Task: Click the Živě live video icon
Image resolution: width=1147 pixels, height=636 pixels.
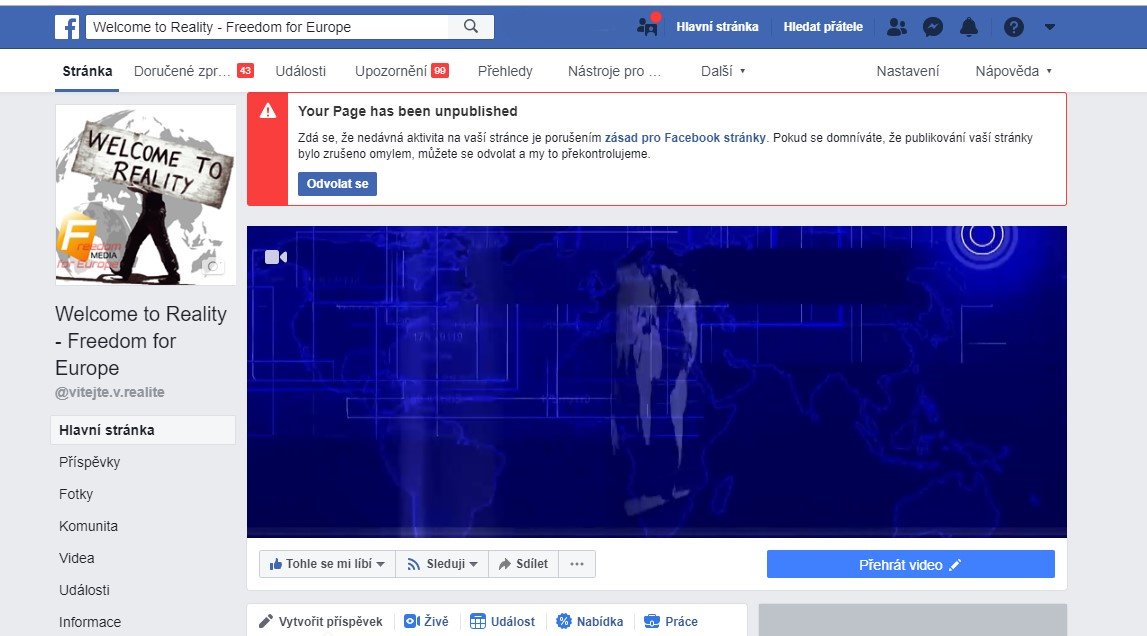Action: pyautogui.click(x=411, y=621)
